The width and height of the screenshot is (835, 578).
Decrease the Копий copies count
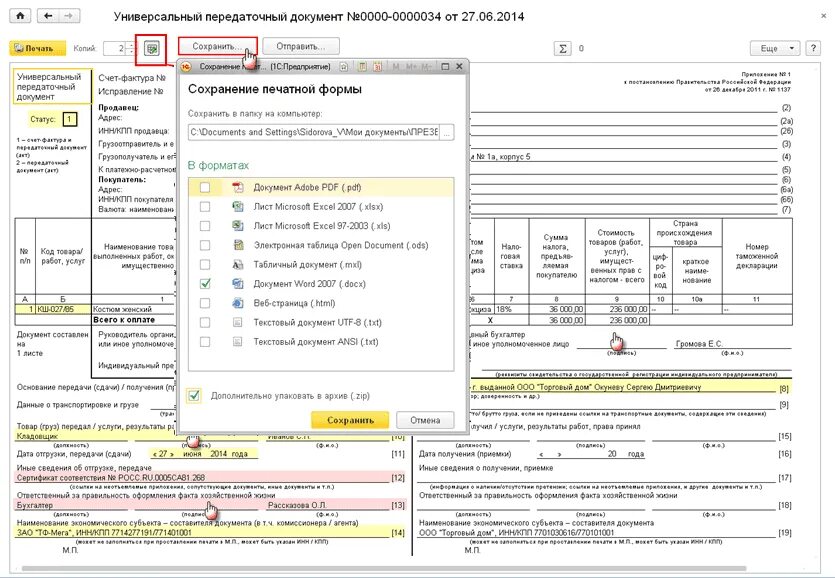click(x=131, y=52)
